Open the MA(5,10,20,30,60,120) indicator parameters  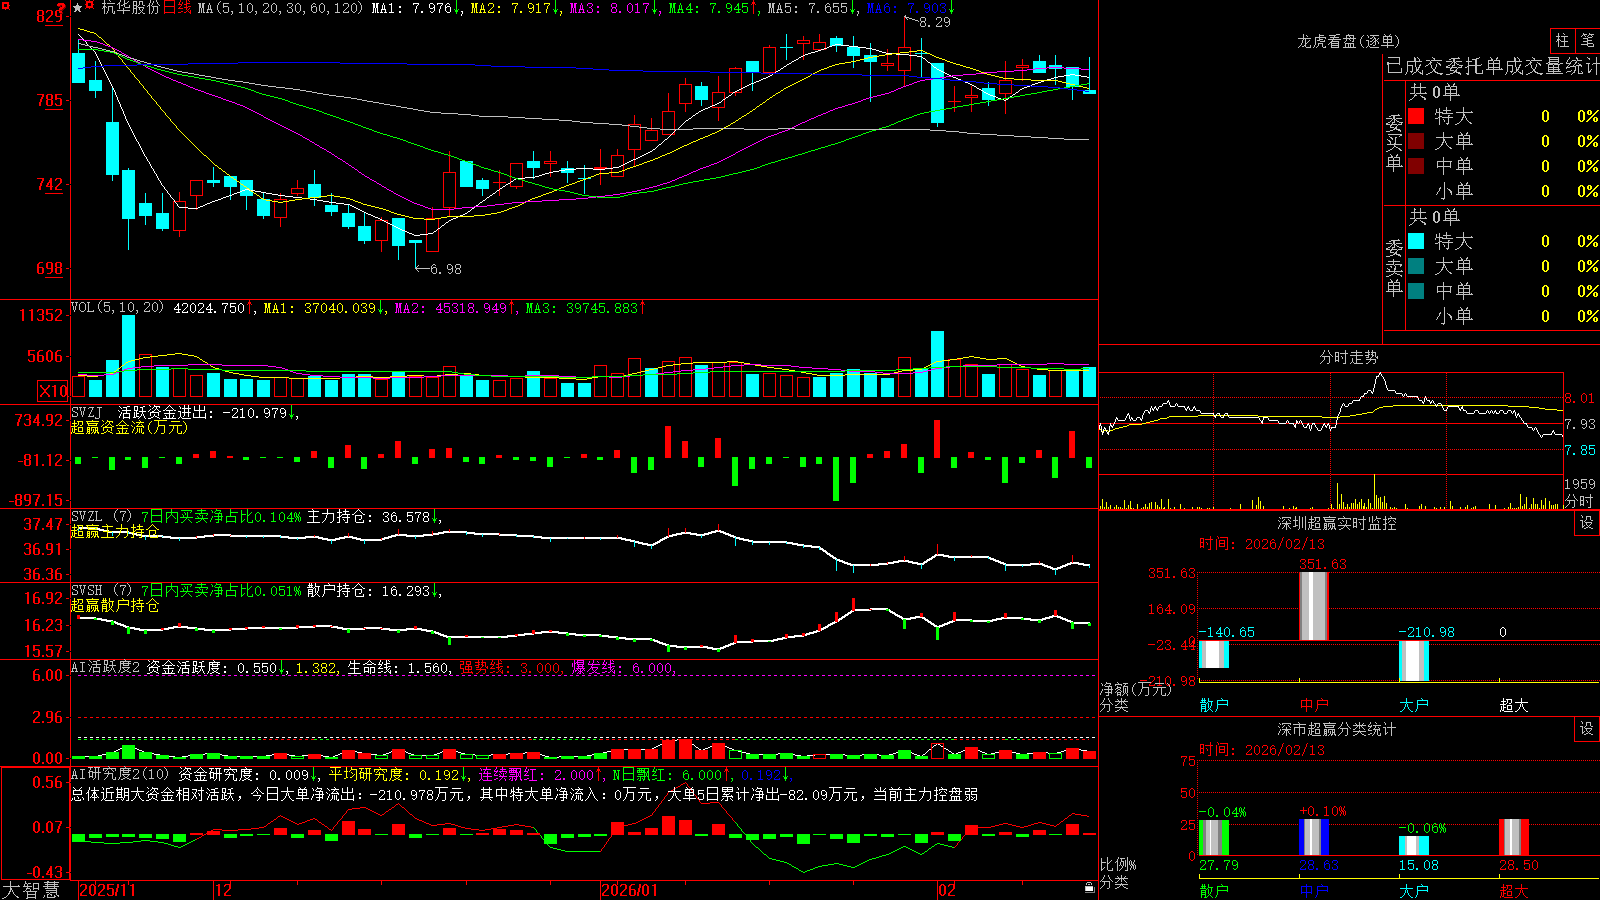click(280, 8)
